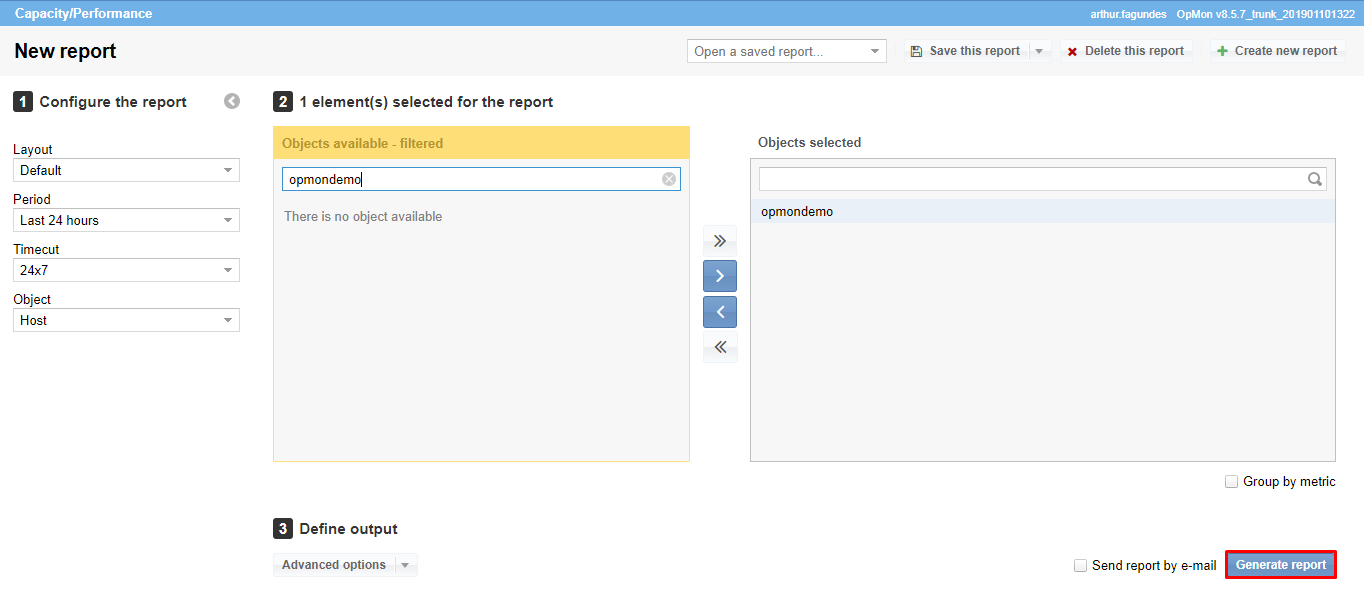The width and height of the screenshot is (1364, 595).
Task: Expand Save this report arrow menu
Action: [1039, 51]
